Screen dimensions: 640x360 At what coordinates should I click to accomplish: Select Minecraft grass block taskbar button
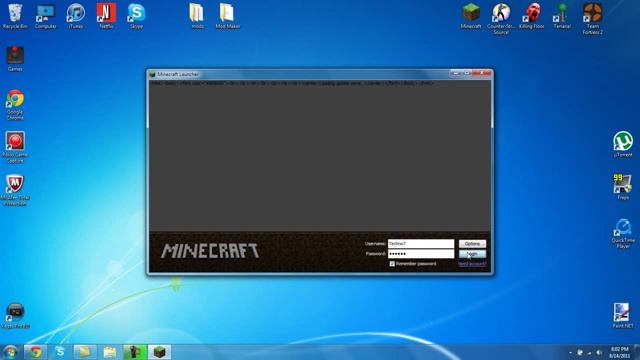tap(159, 352)
